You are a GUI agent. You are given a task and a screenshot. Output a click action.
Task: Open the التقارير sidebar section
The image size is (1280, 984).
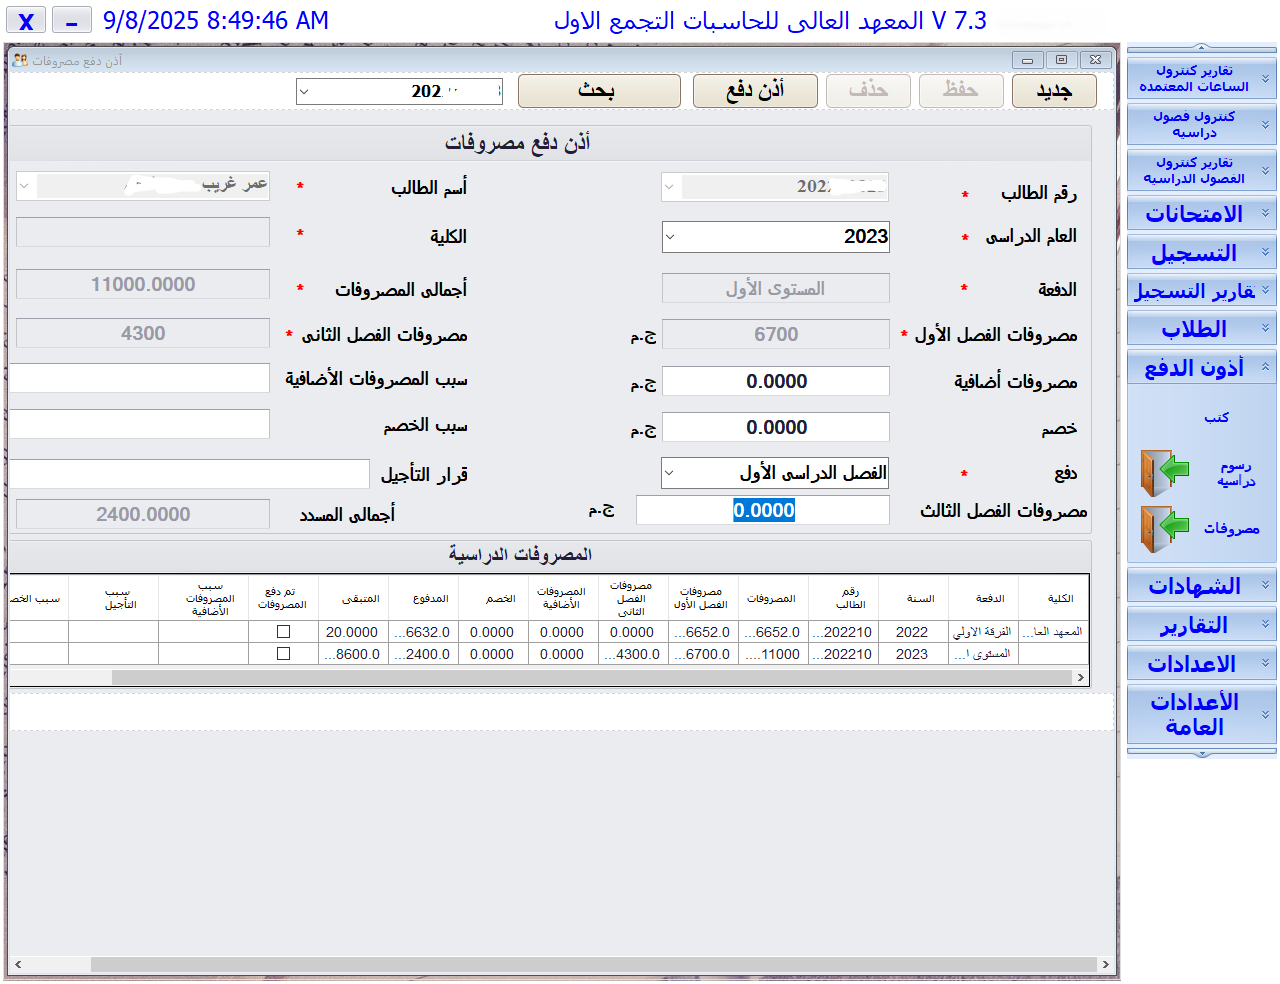point(1200,624)
